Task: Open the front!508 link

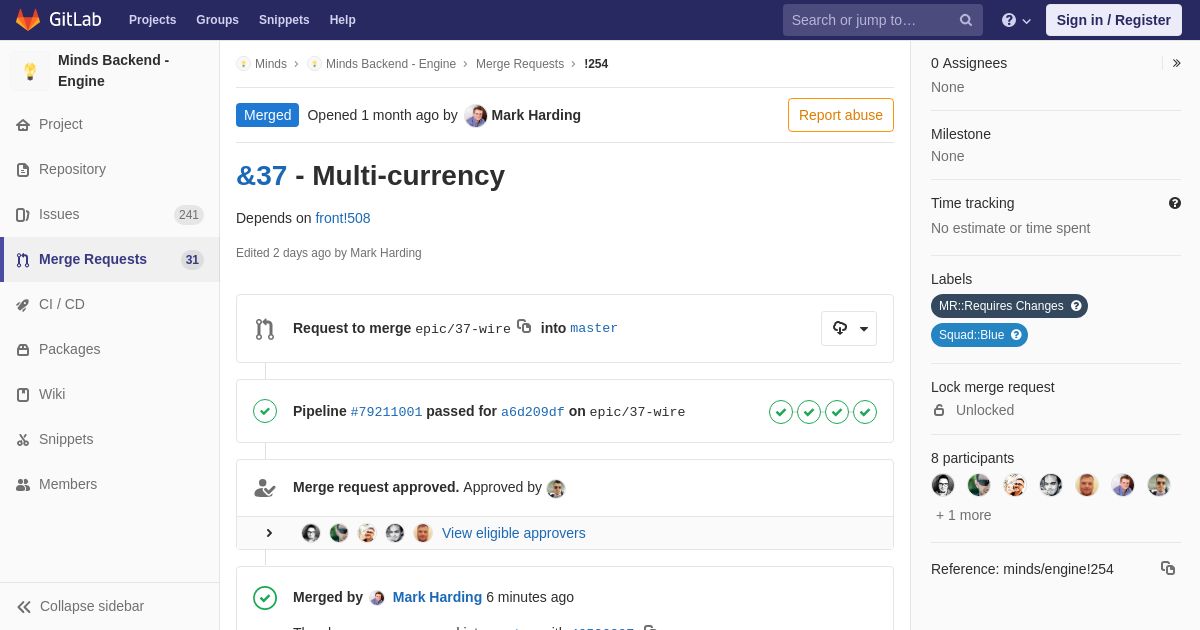Action: (343, 218)
